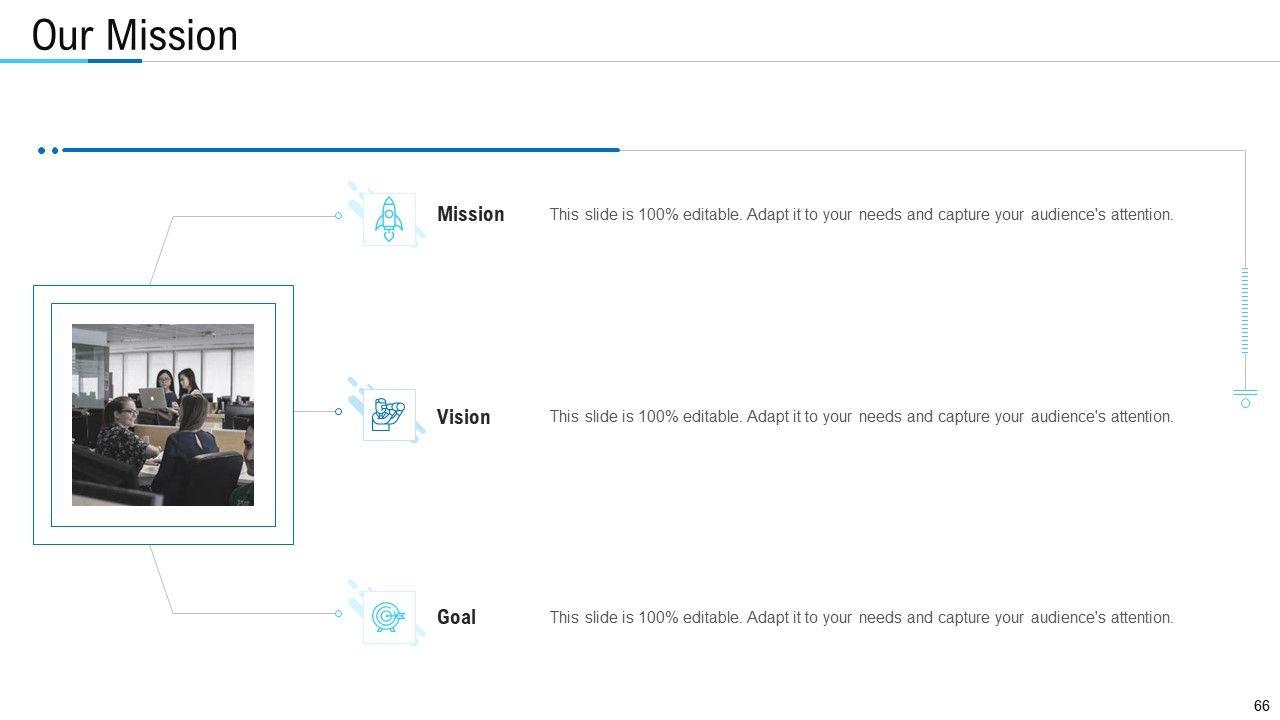Select the 'Goal' heading
The image size is (1280, 720).
(x=457, y=617)
